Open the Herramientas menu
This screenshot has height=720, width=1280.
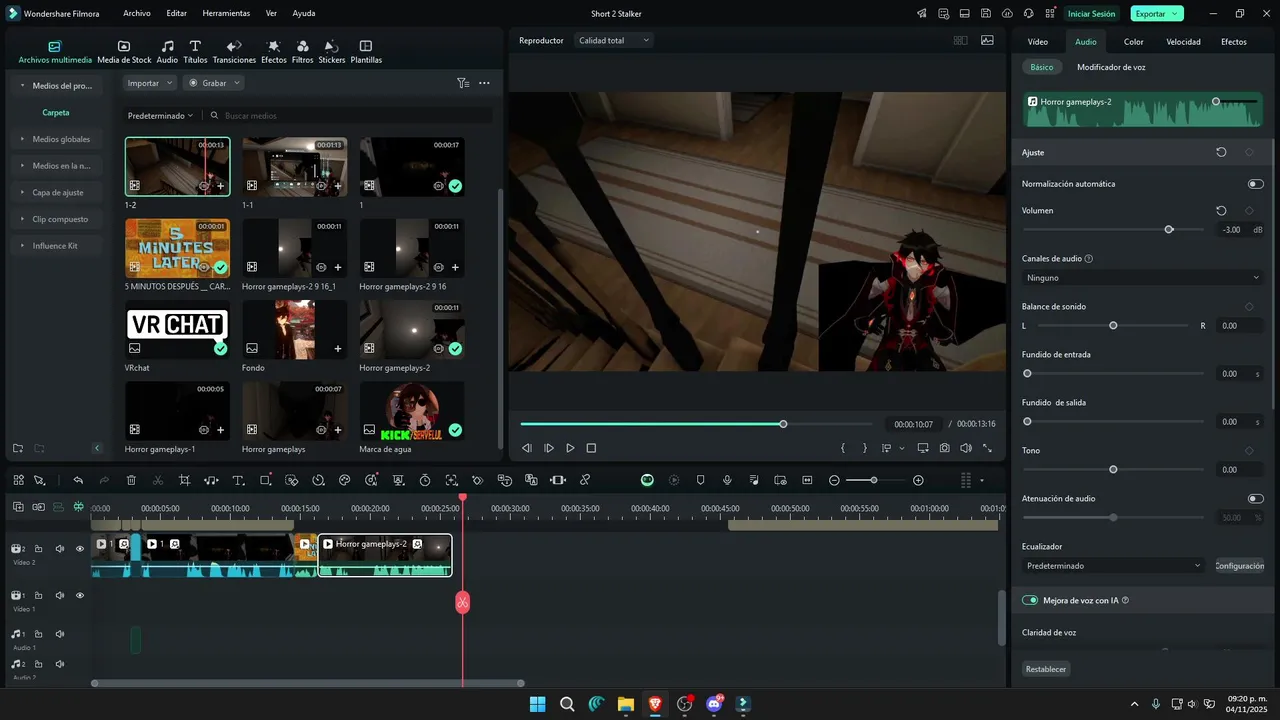[226, 14]
